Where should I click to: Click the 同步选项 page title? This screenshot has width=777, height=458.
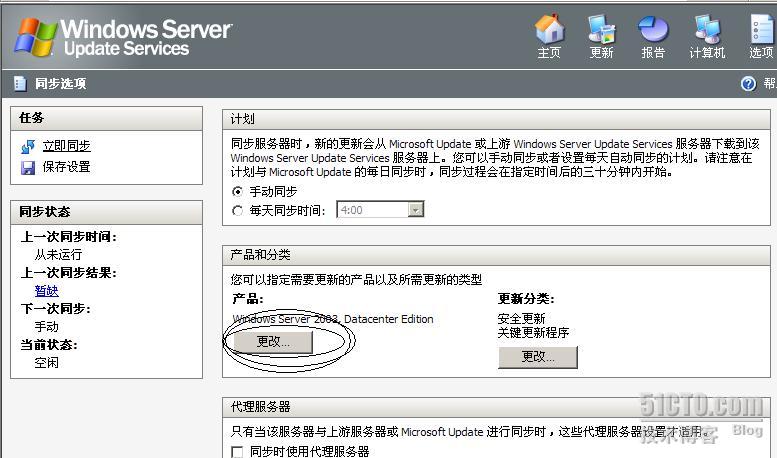tap(60, 84)
